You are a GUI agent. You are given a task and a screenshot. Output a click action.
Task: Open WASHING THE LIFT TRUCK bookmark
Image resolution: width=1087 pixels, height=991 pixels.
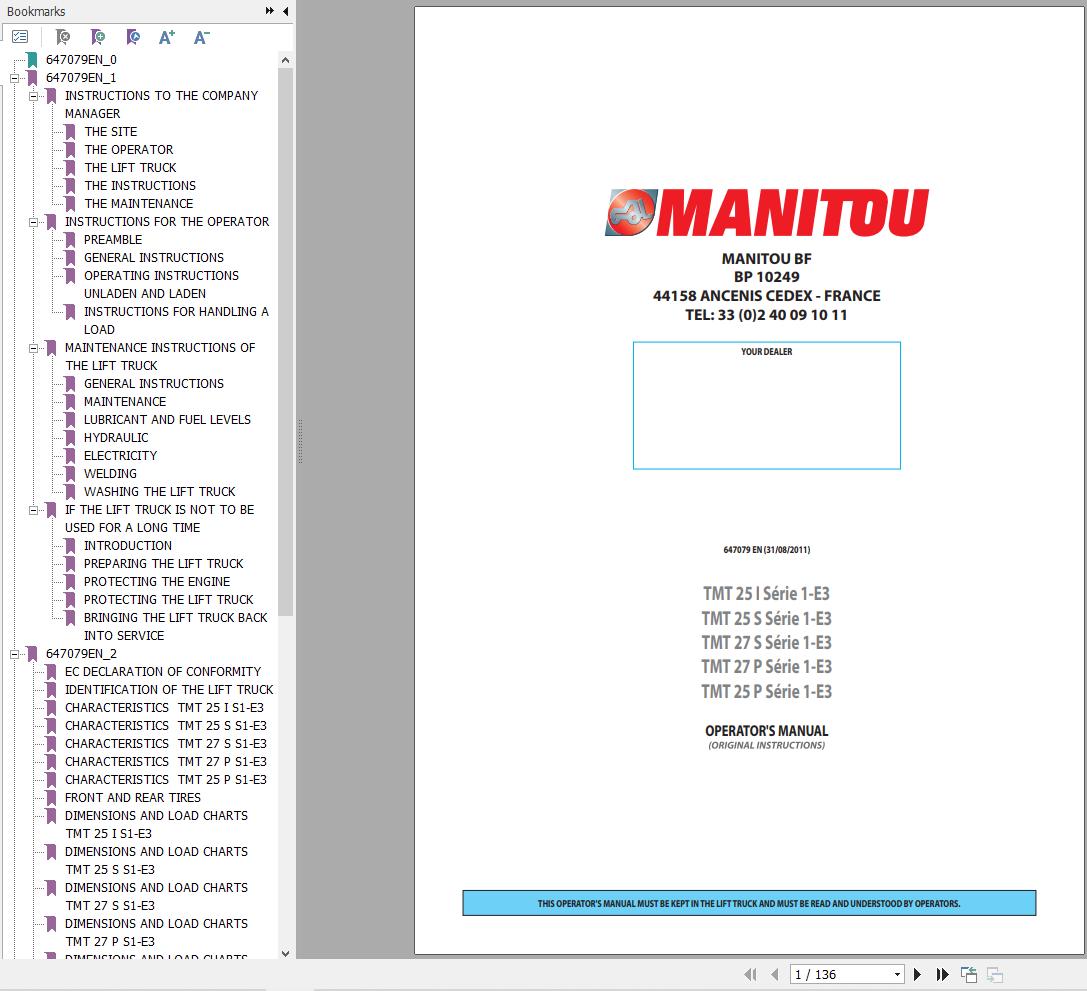pyautogui.click(x=159, y=492)
